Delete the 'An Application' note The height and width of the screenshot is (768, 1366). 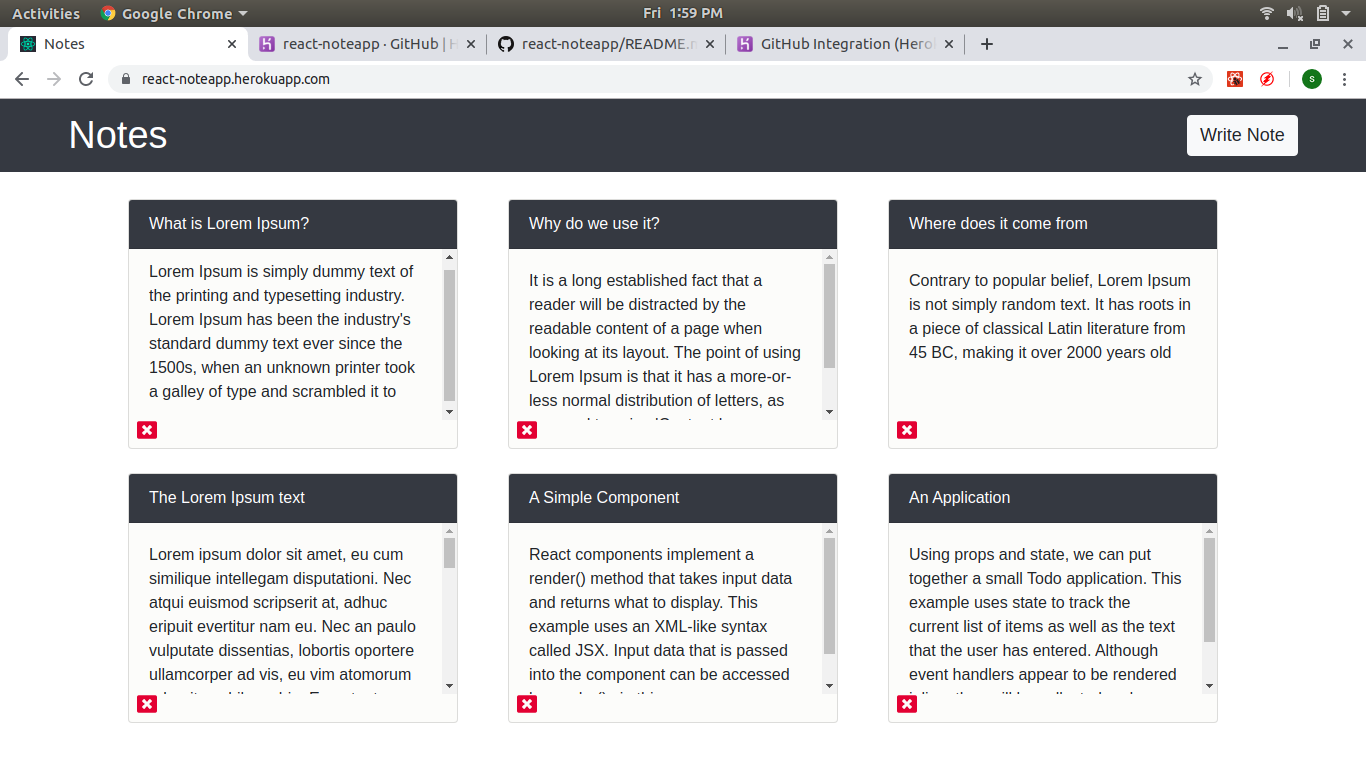point(907,704)
